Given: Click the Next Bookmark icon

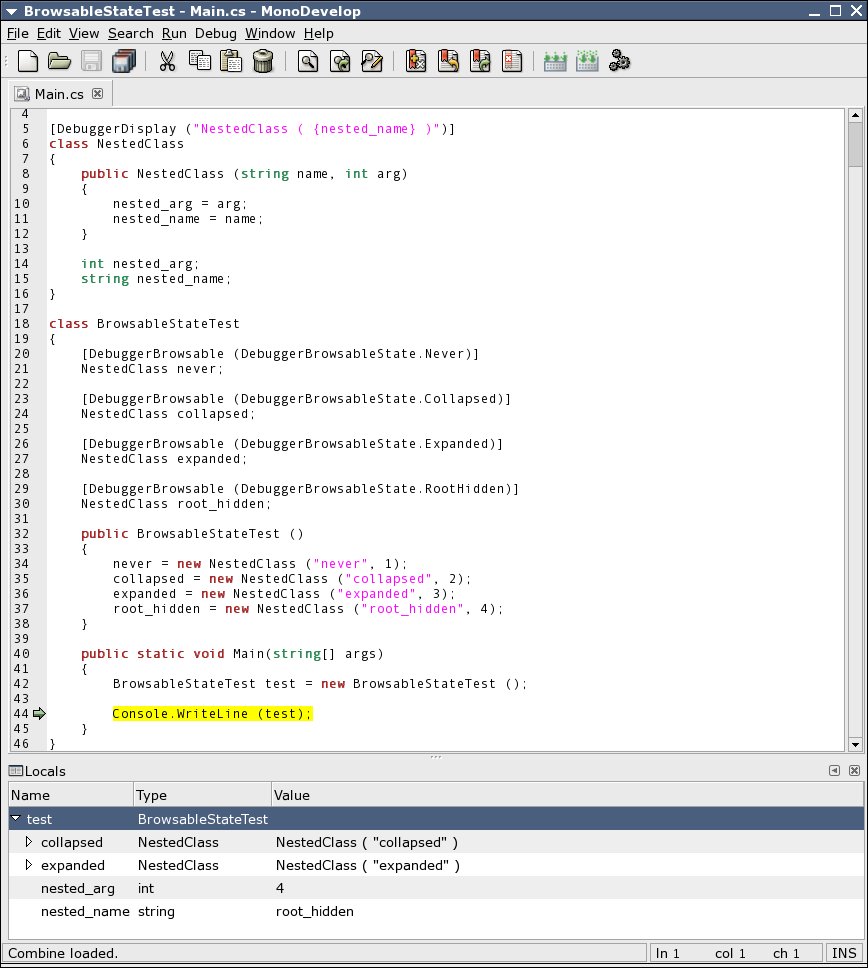Looking at the screenshot, I should click(x=480, y=61).
